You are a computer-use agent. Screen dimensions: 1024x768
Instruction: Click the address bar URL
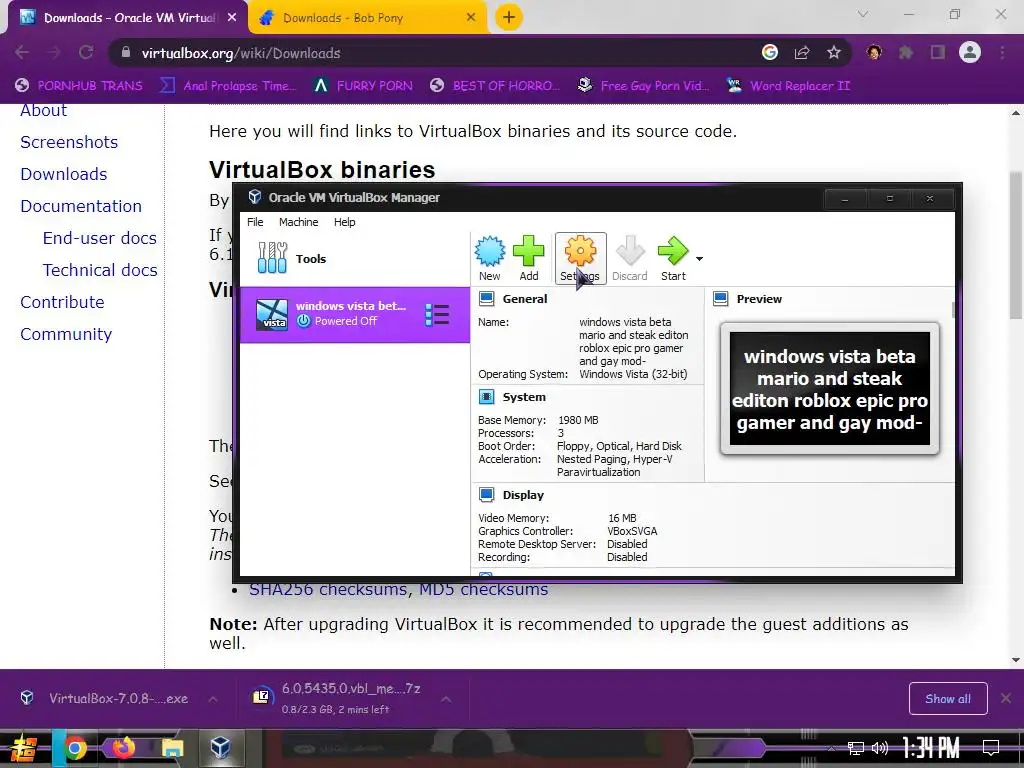click(240, 53)
